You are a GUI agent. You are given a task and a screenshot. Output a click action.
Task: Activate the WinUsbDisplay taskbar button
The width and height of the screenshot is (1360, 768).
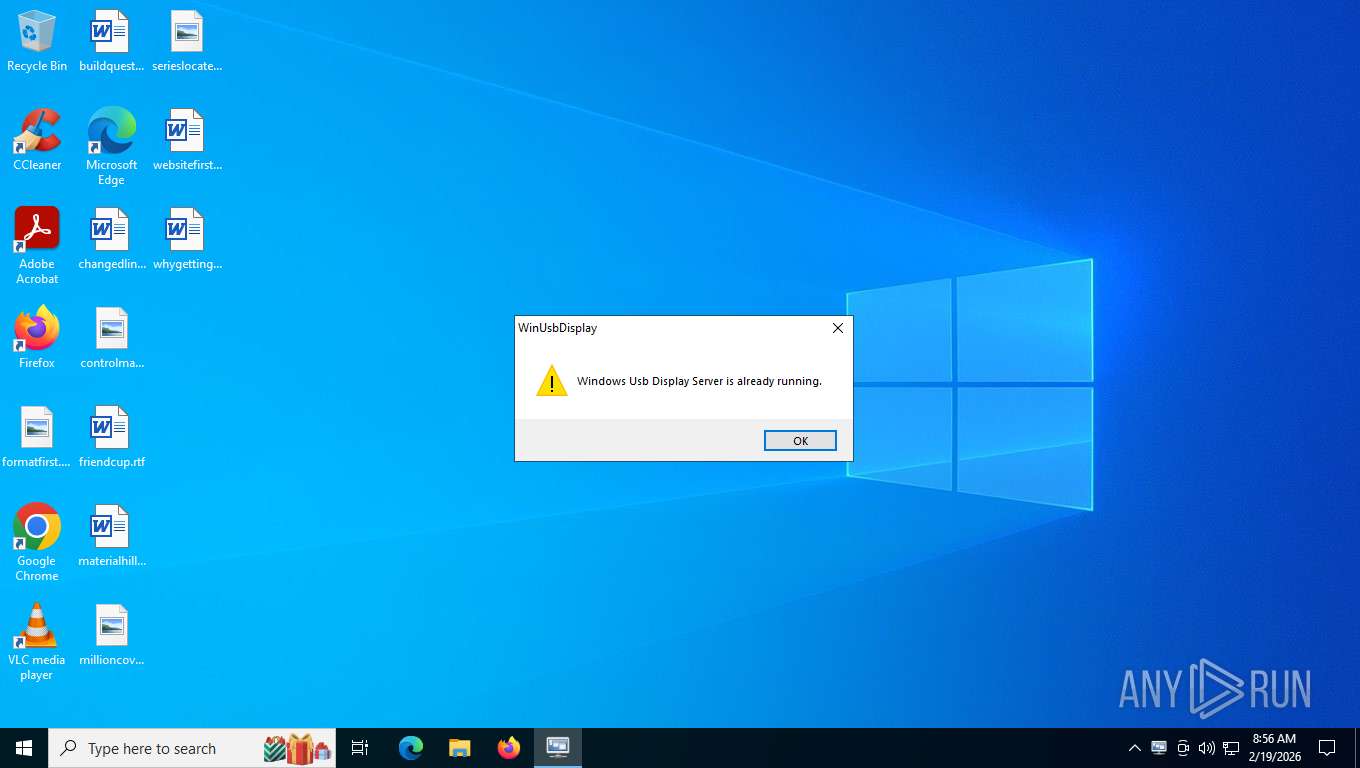point(557,748)
